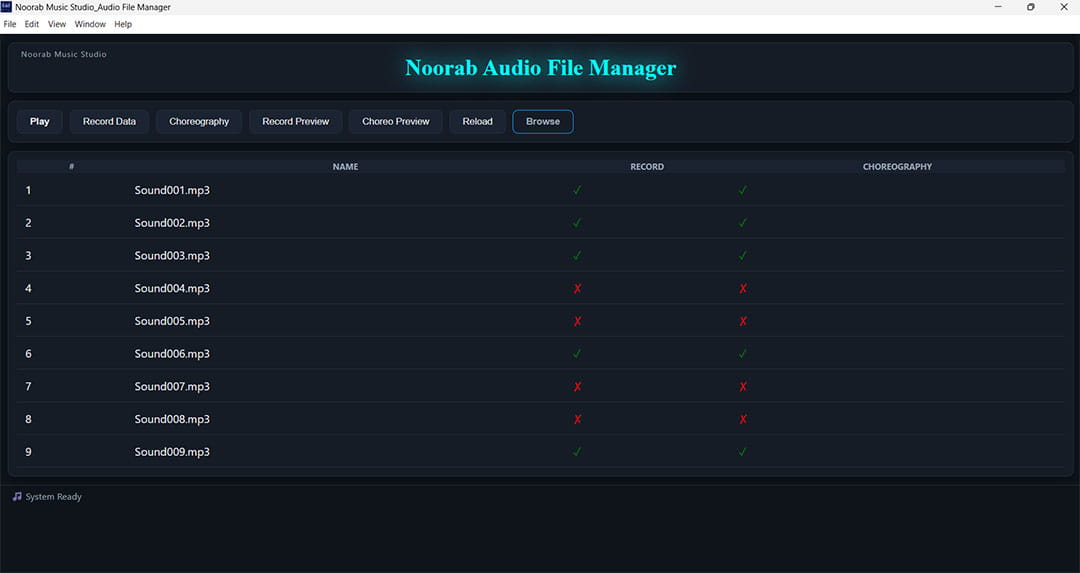Click the Play button
The height and width of the screenshot is (573, 1080).
(39, 121)
